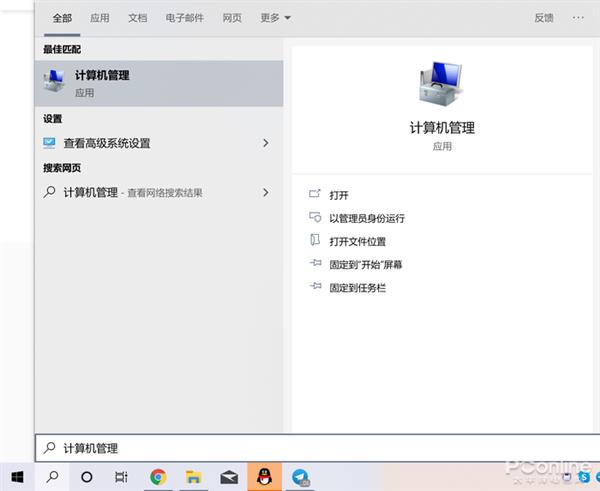
Task: Switch to the 网页 tab
Action: (x=232, y=18)
